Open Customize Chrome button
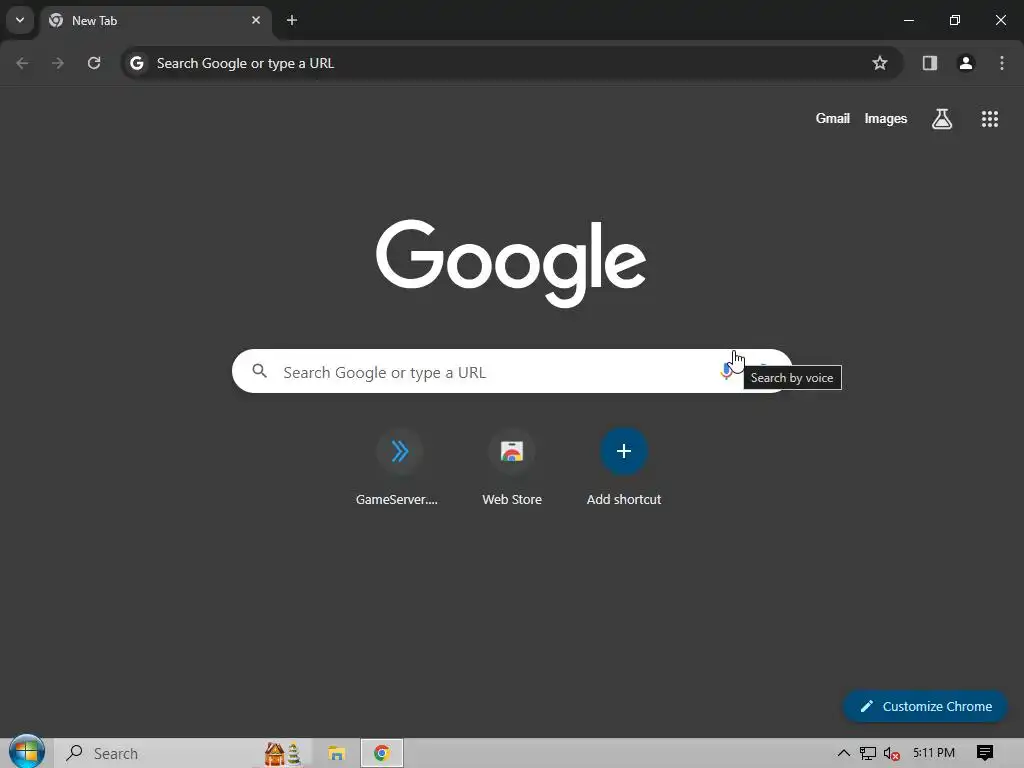This screenshot has height=768, width=1024. [x=925, y=707]
